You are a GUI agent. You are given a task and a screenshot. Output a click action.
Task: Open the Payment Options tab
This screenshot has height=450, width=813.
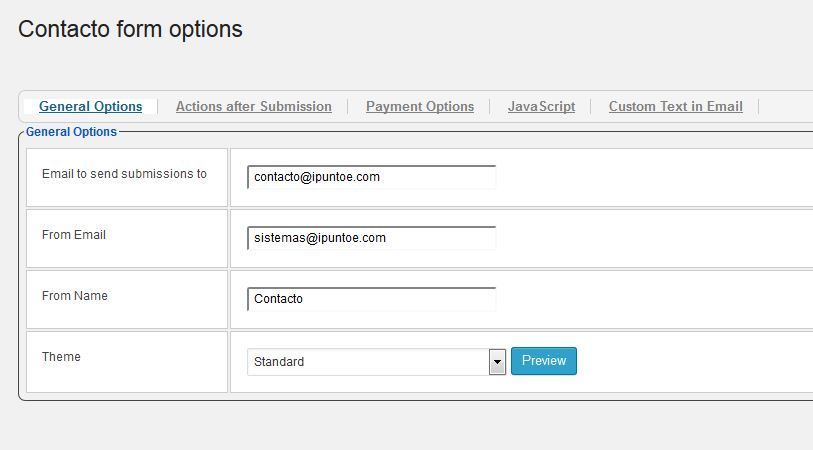point(419,106)
